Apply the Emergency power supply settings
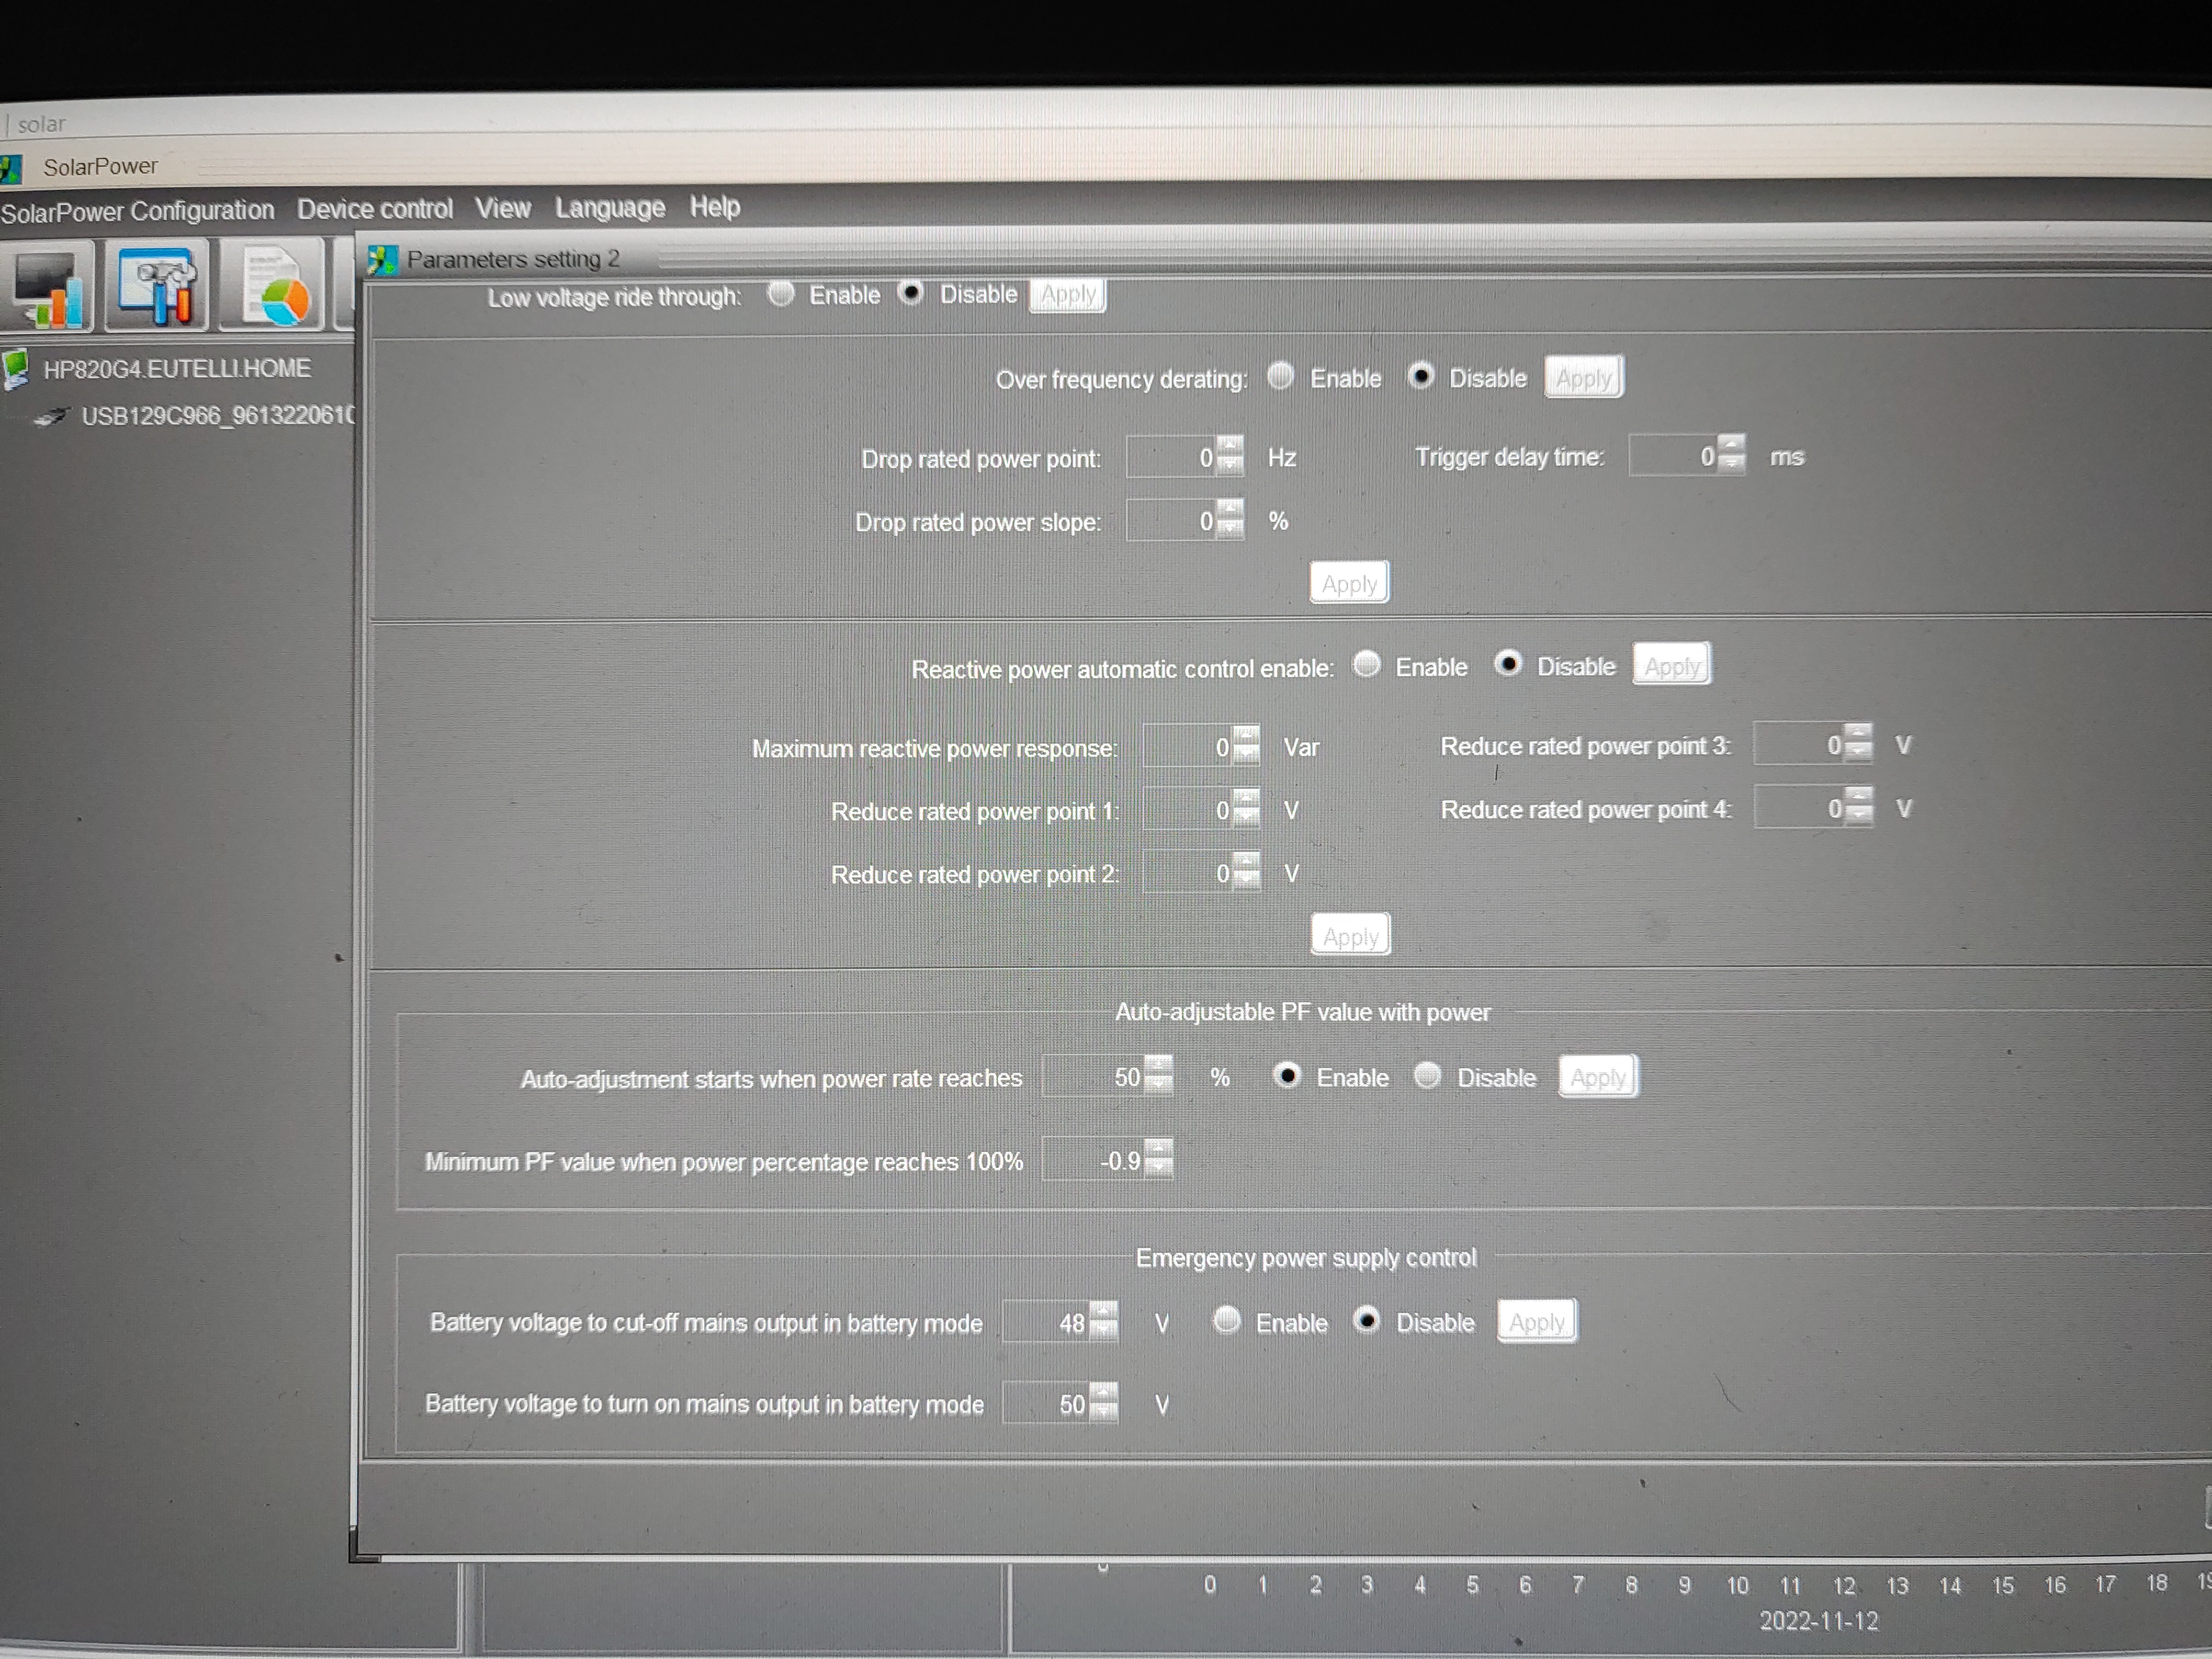The width and height of the screenshot is (2212, 1659). pos(1536,1322)
